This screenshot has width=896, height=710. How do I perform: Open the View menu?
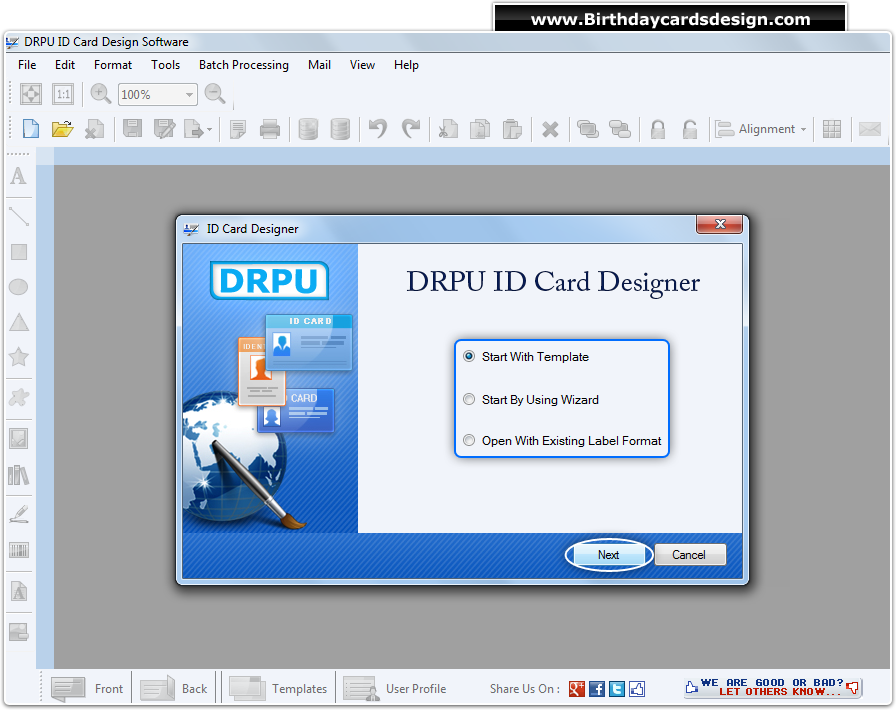tap(362, 65)
